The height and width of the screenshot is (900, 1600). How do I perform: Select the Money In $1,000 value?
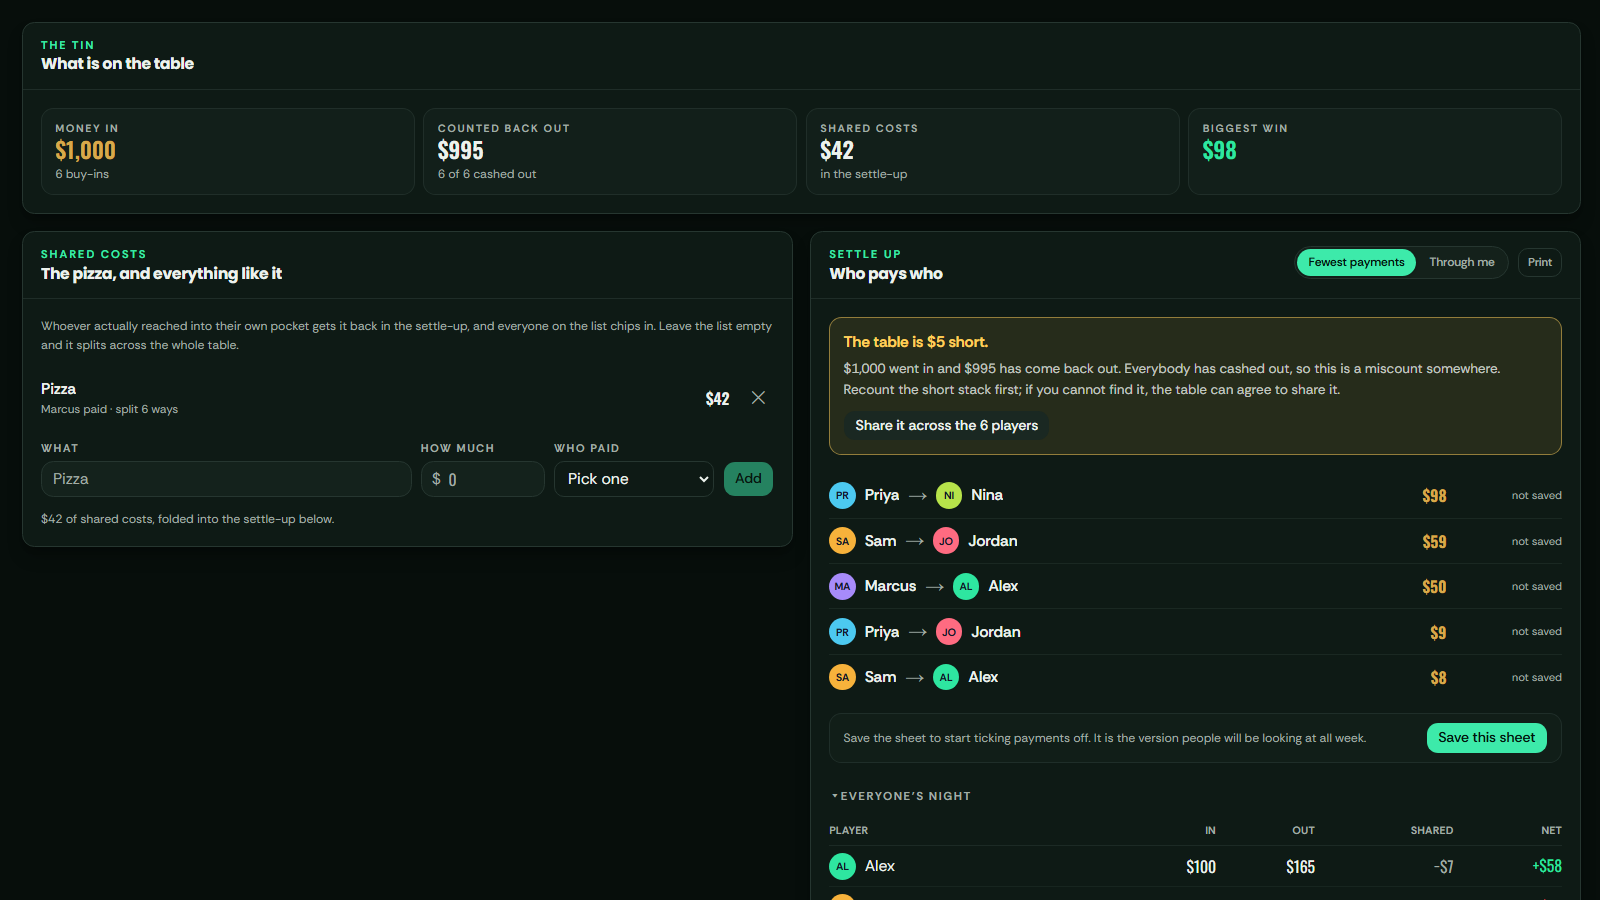click(85, 151)
